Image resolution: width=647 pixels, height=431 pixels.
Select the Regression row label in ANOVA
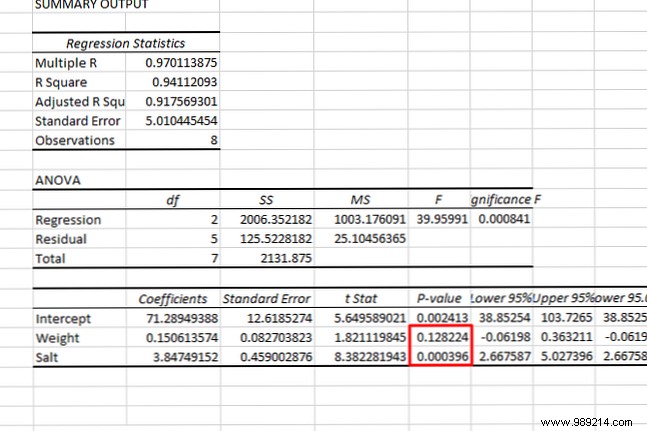pos(68,220)
